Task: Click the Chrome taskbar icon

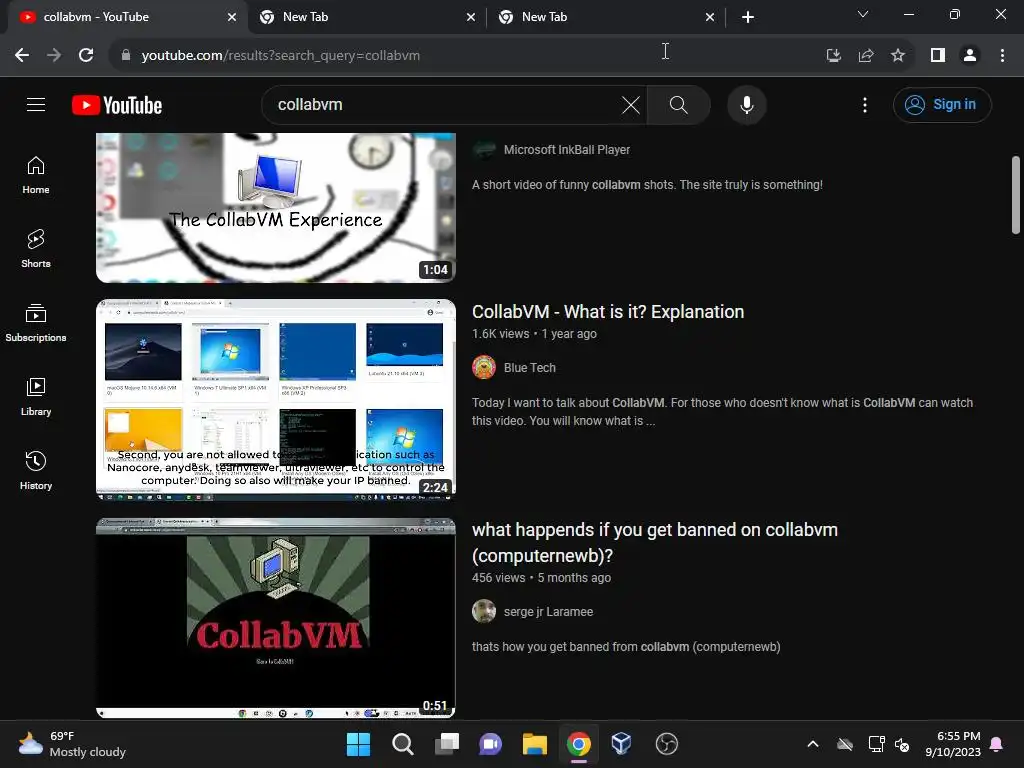Action: 579,744
